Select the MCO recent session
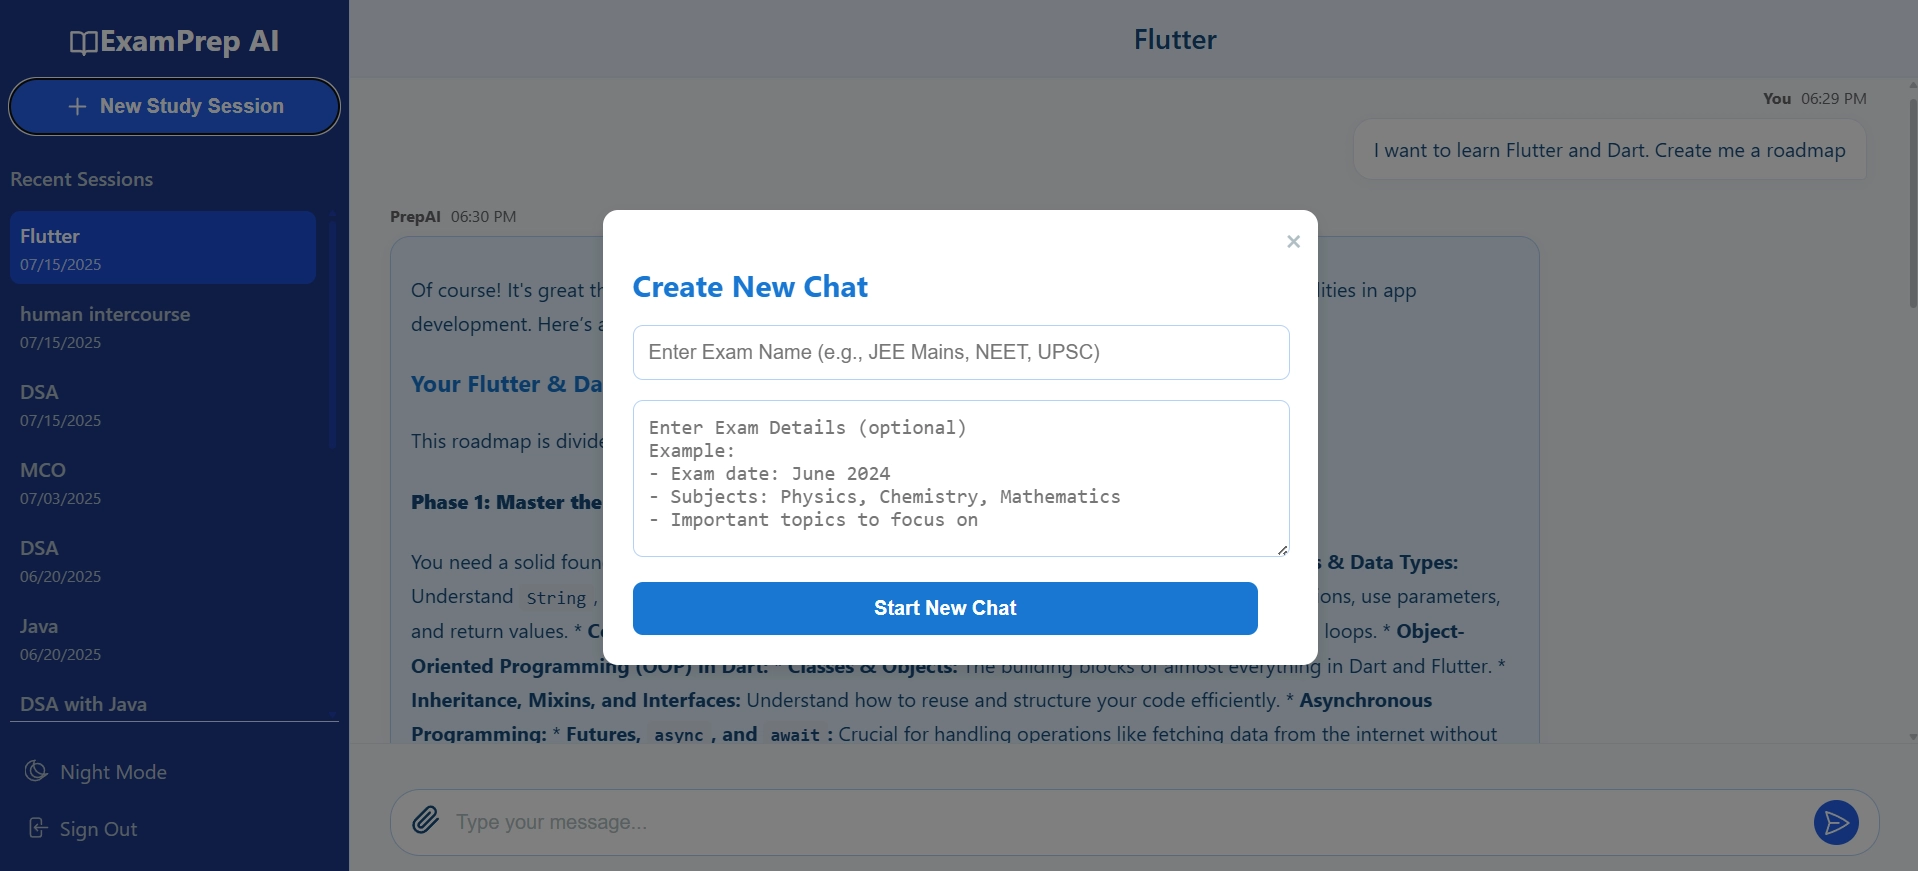Viewport: 1918px width, 871px height. tap(163, 482)
